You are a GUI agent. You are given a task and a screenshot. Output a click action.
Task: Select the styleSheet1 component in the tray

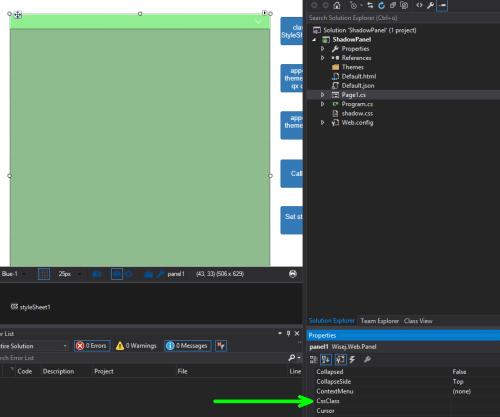(30, 307)
